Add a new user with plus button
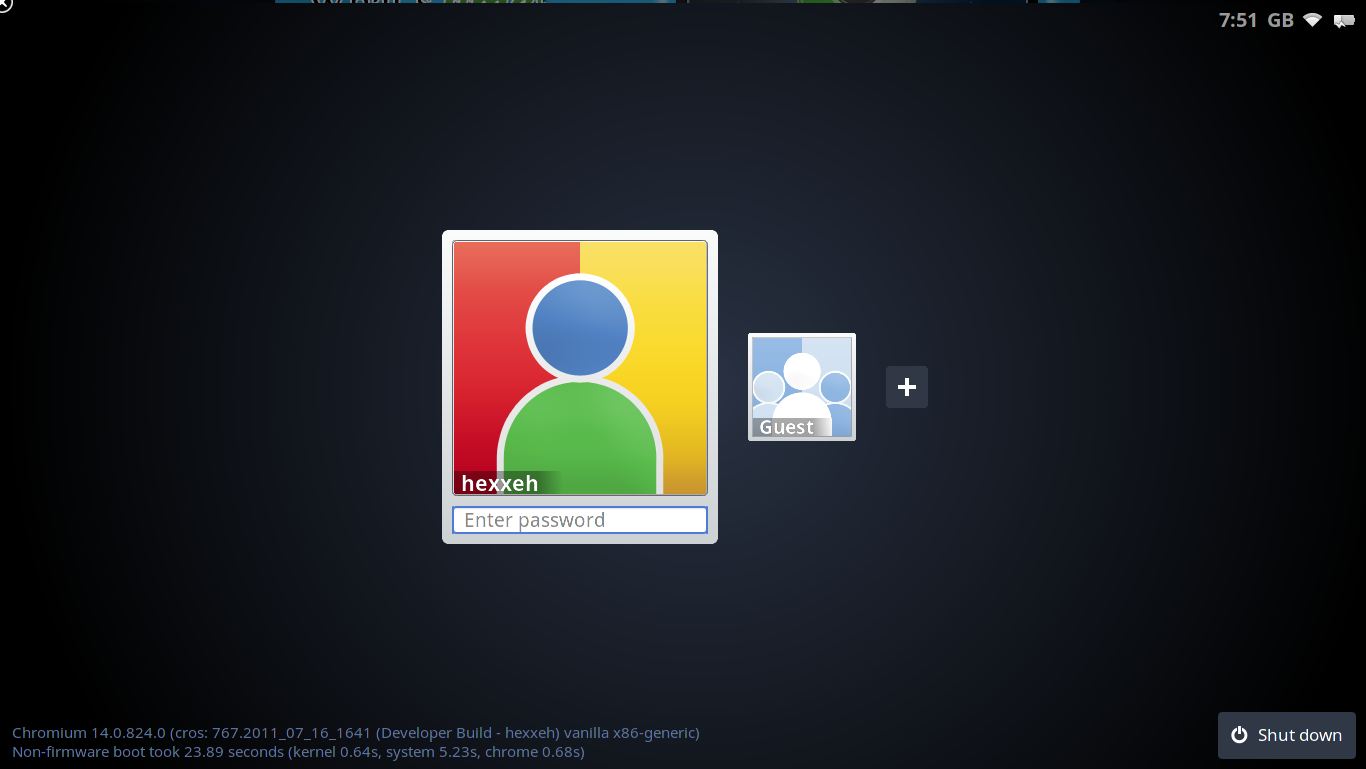 (x=907, y=387)
